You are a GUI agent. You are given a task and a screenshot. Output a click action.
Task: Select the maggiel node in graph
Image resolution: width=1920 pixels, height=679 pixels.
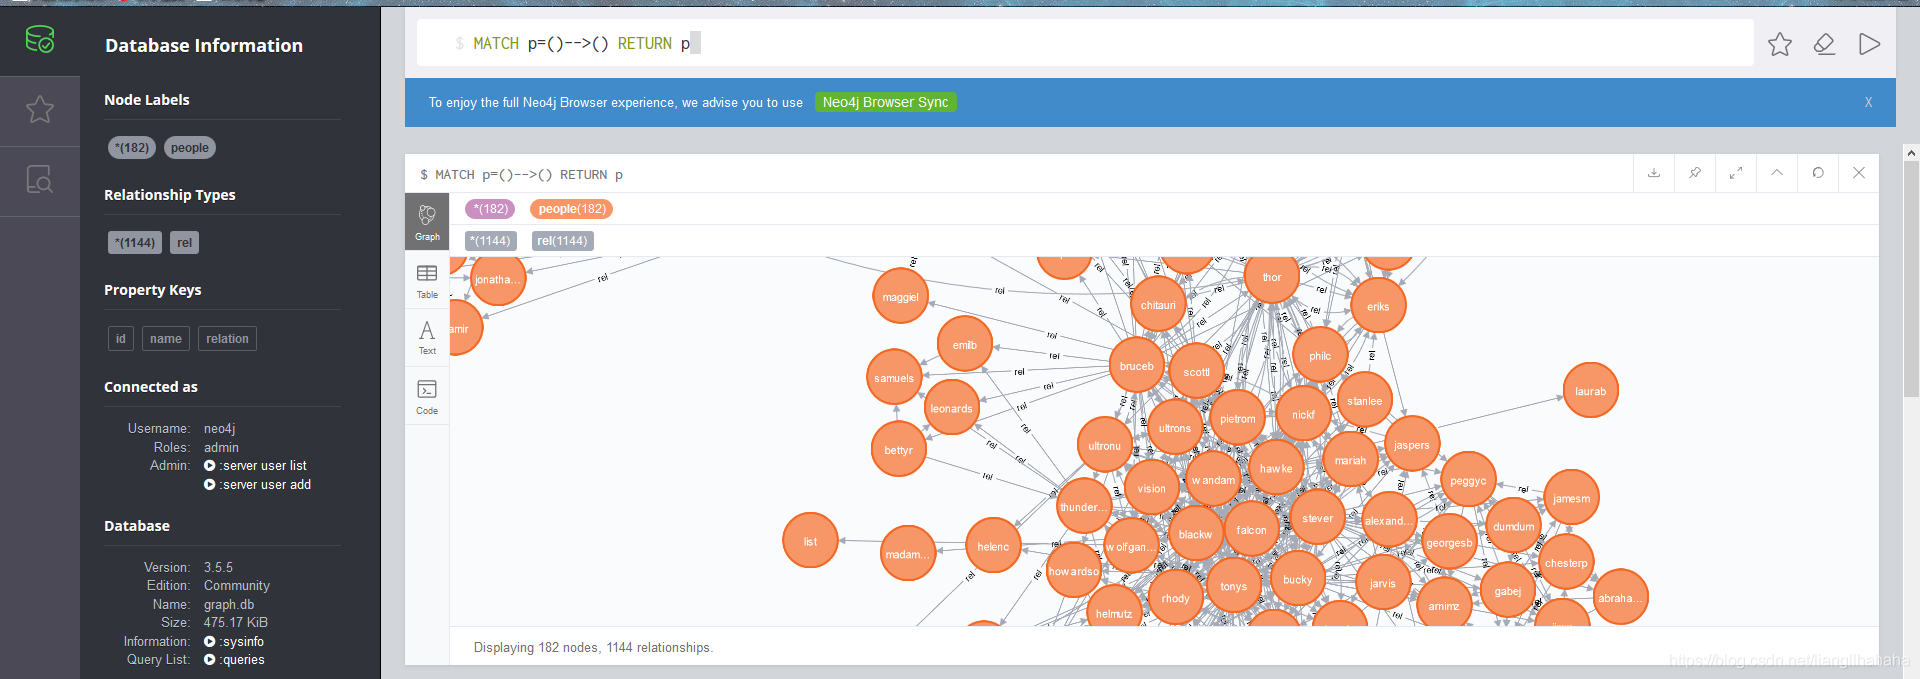(x=900, y=297)
